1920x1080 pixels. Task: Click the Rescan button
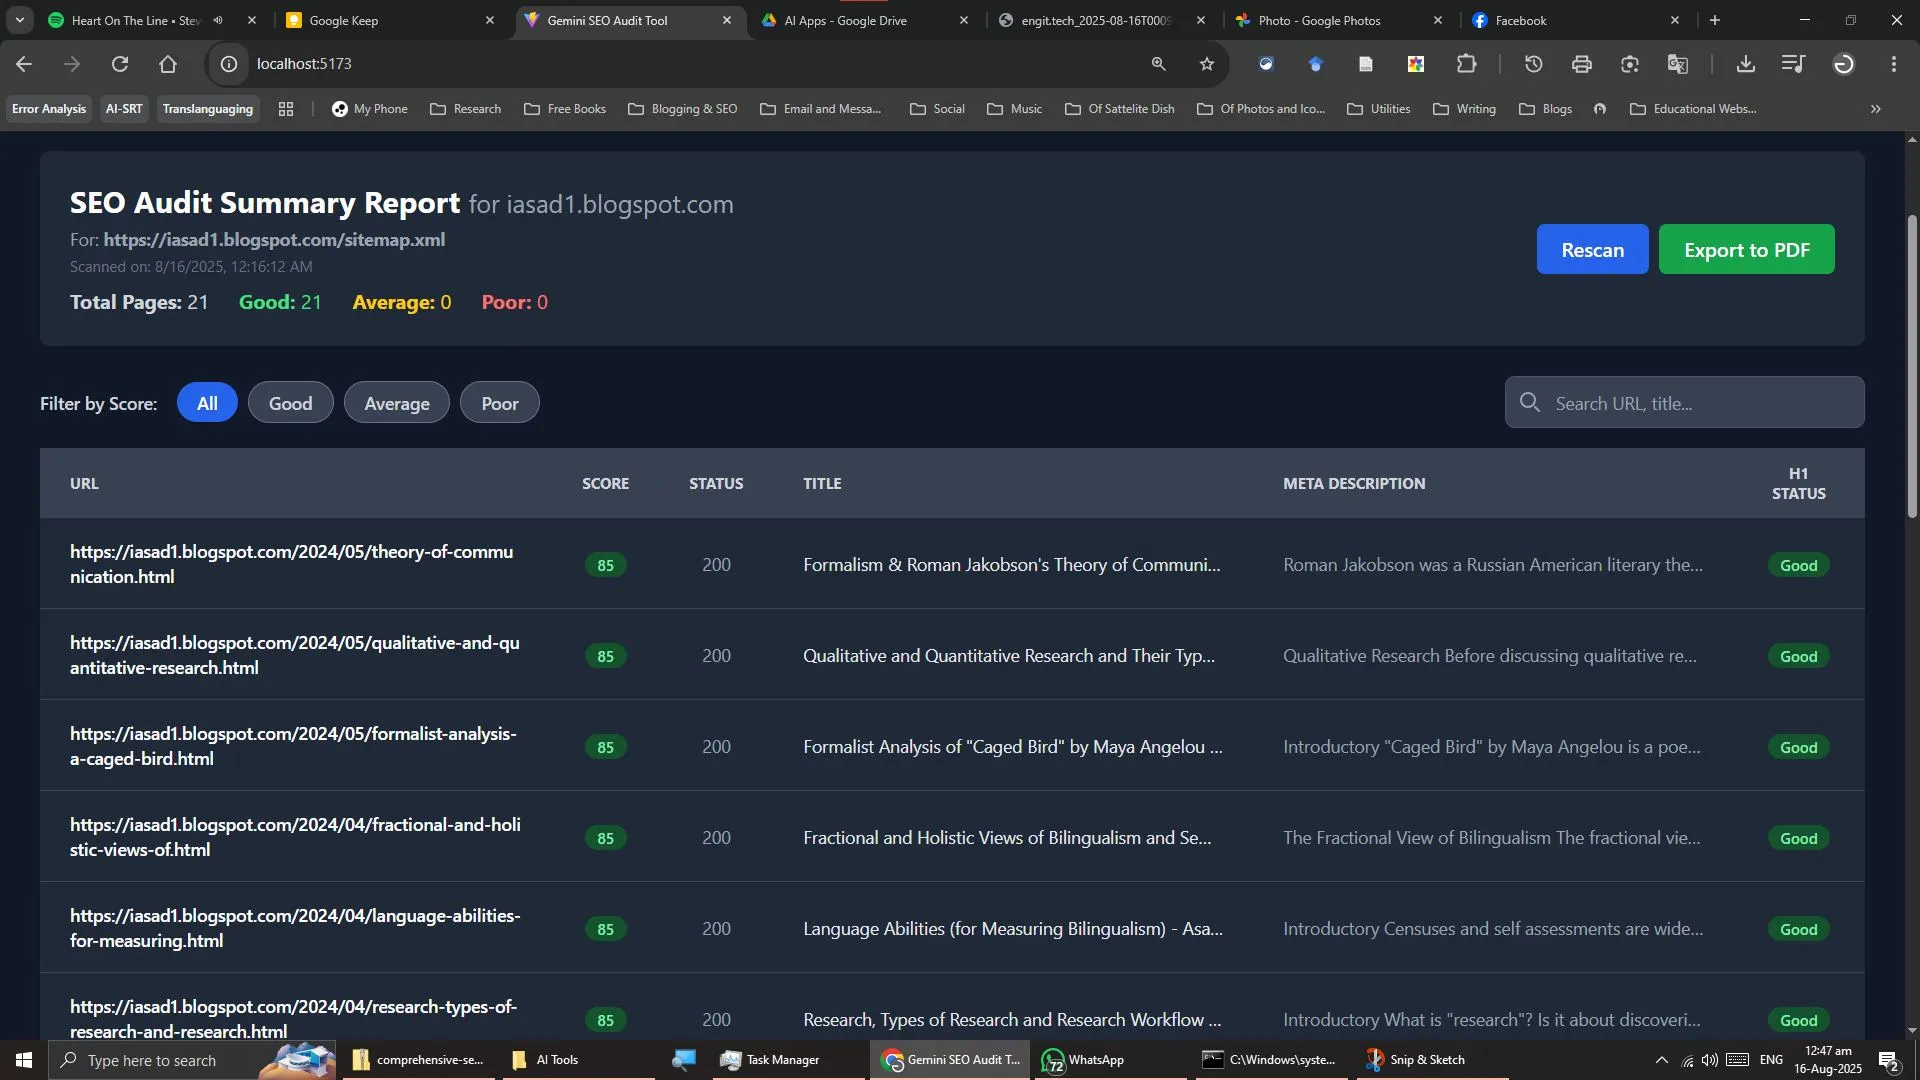point(1591,249)
